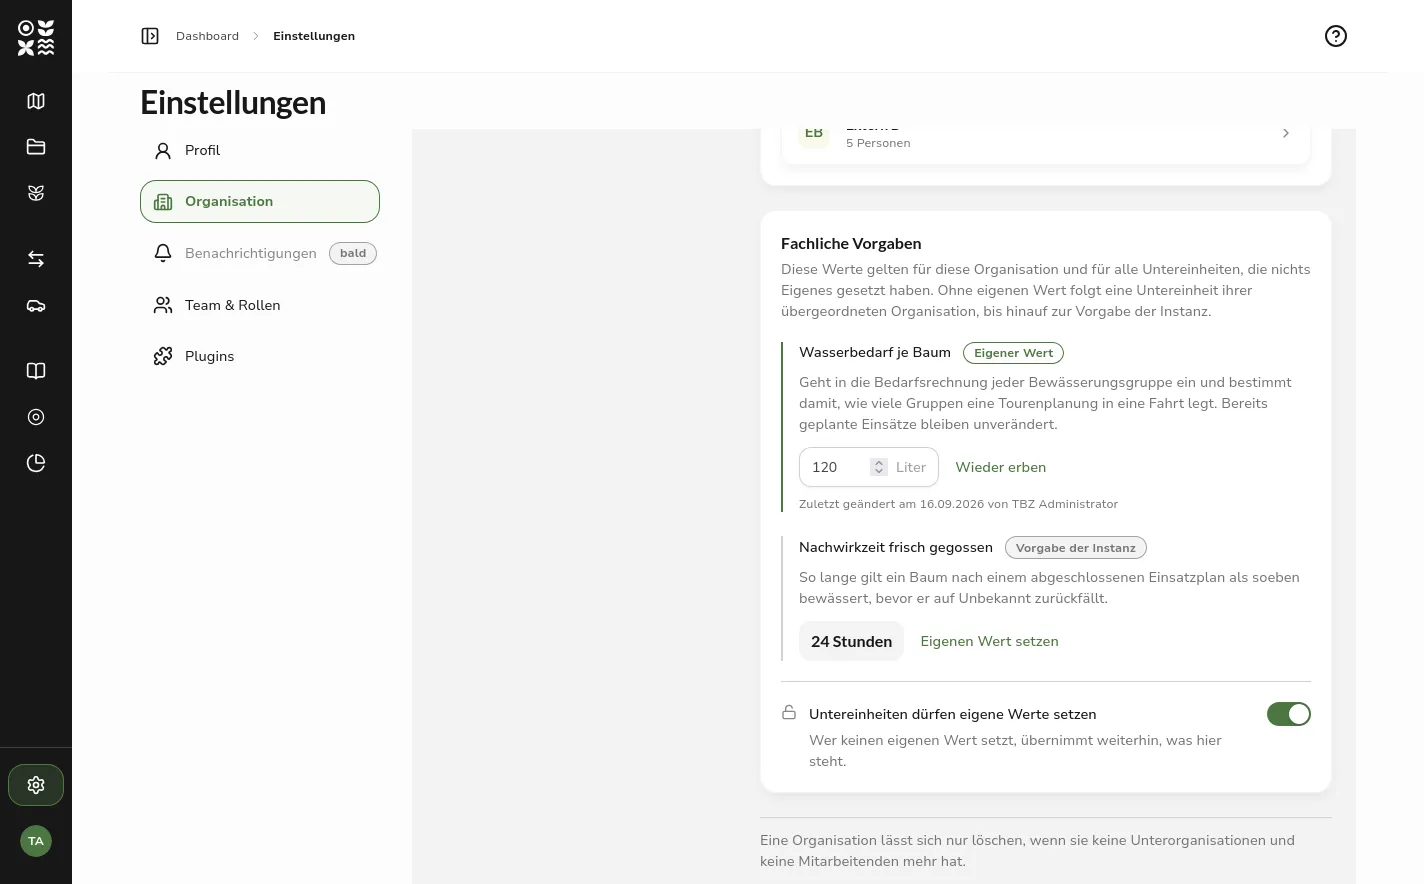Image resolution: width=1424 pixels, height=884 pixels.
Task: Click the app logo in sidebar
Action: 36,37
